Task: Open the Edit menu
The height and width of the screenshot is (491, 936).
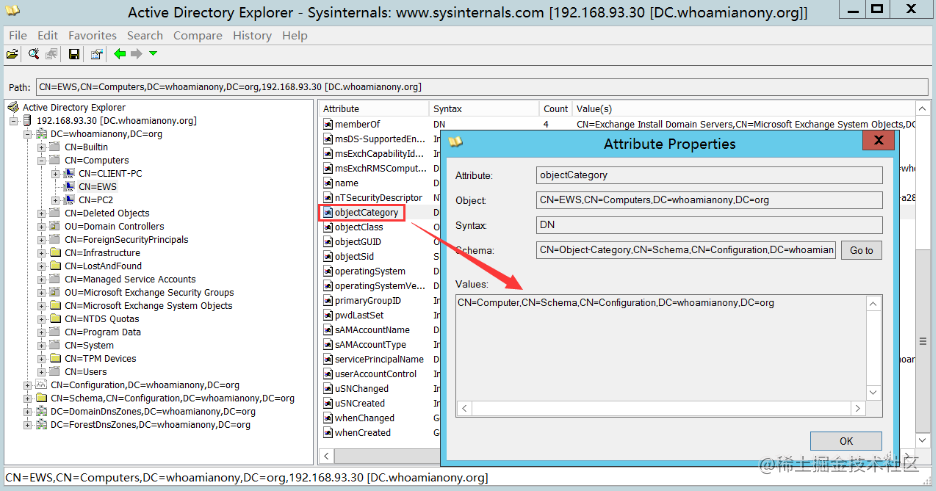Action: pyautogui.click(x=47, y=36)
